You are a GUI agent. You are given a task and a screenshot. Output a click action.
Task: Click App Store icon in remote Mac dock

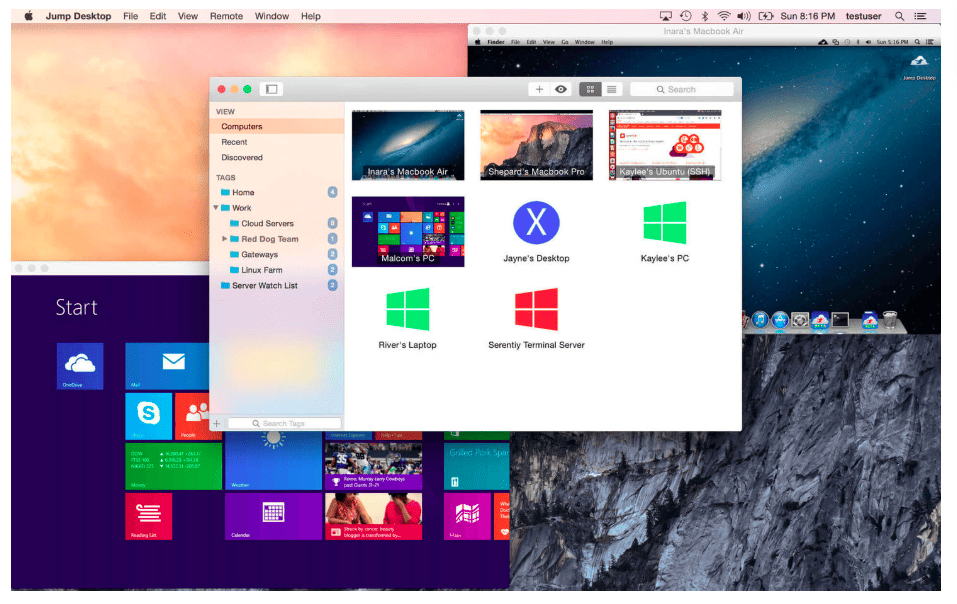780,320
